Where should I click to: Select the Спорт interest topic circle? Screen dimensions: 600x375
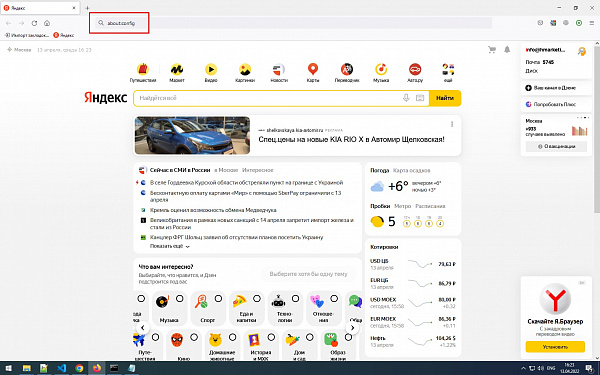tap(218, 298)
